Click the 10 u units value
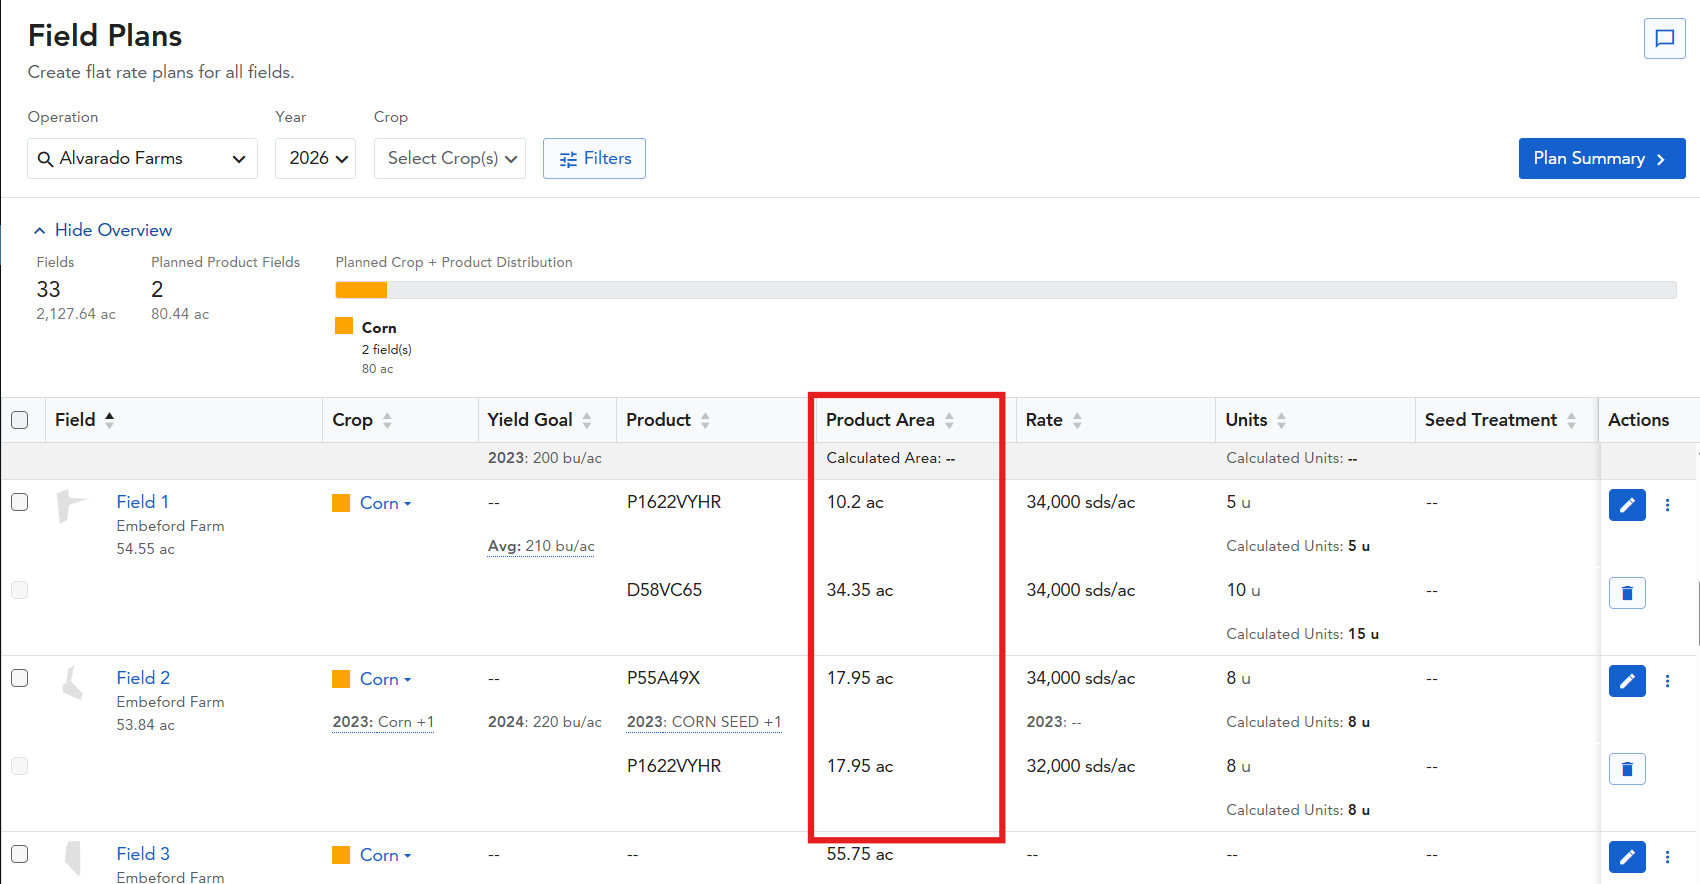 (x=1243, y=590)
